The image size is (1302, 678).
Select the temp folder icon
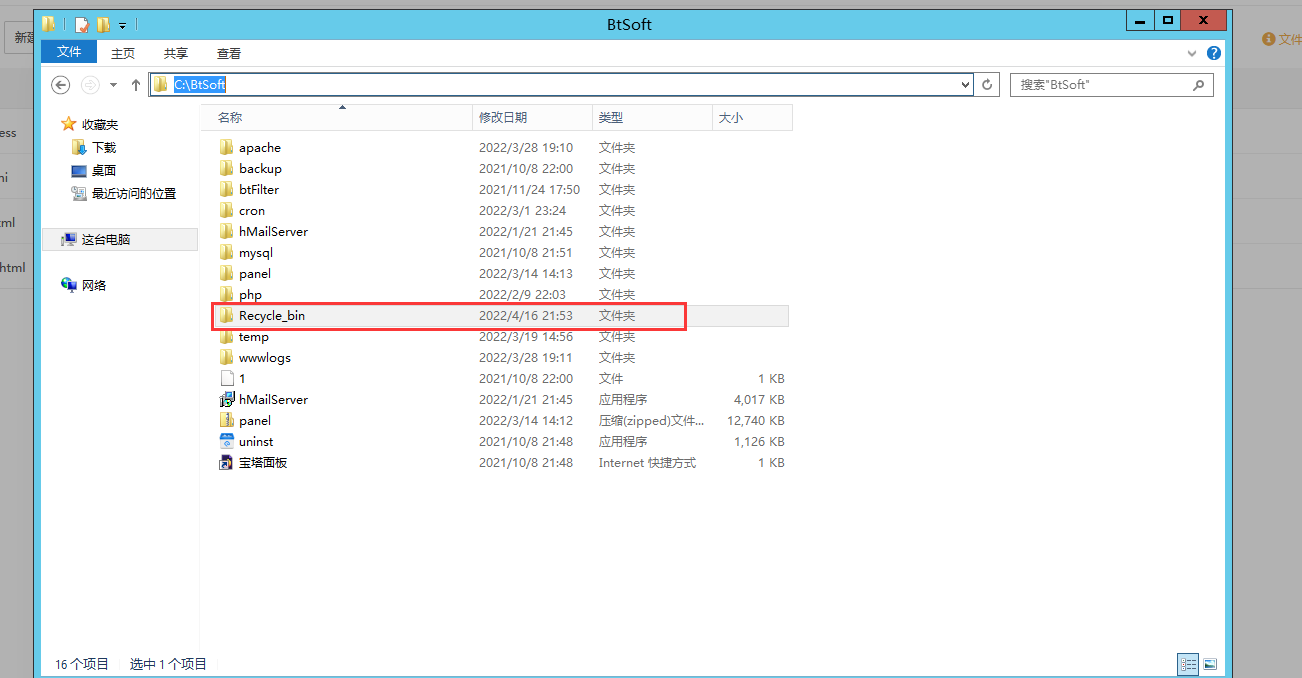click(226, 336)
